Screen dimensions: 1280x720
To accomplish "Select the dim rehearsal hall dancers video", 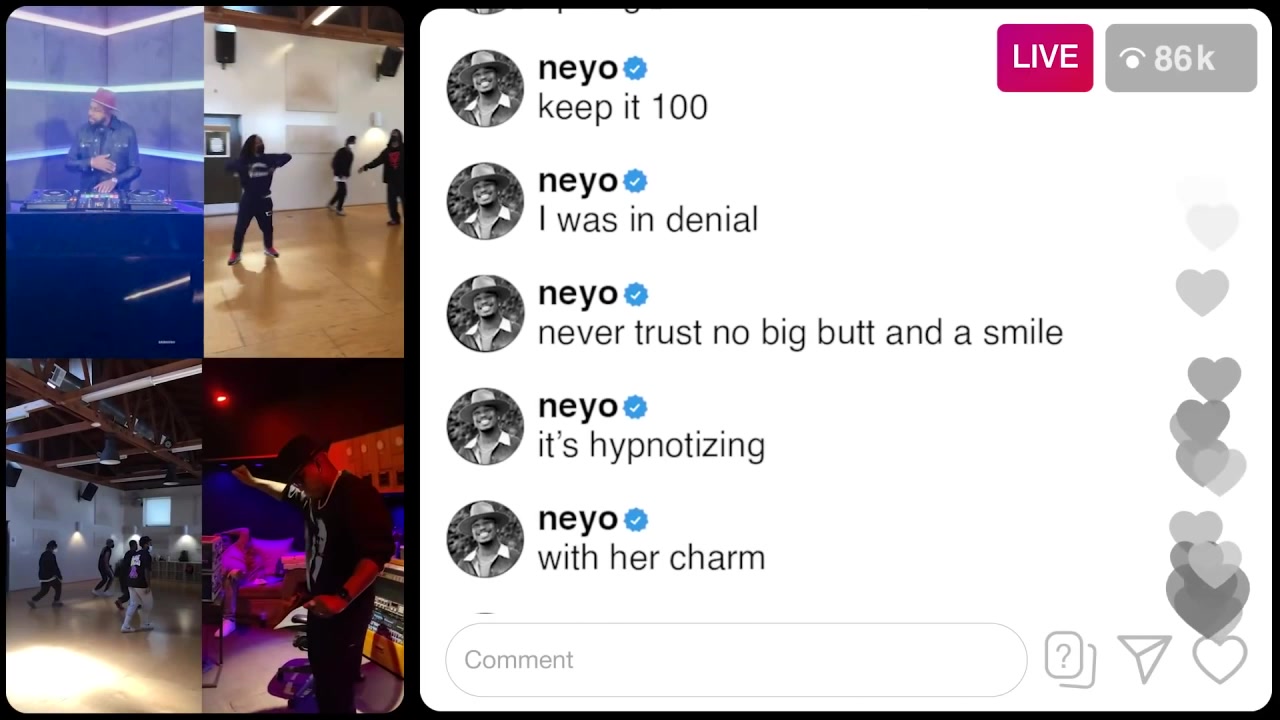I will [104, 536].
